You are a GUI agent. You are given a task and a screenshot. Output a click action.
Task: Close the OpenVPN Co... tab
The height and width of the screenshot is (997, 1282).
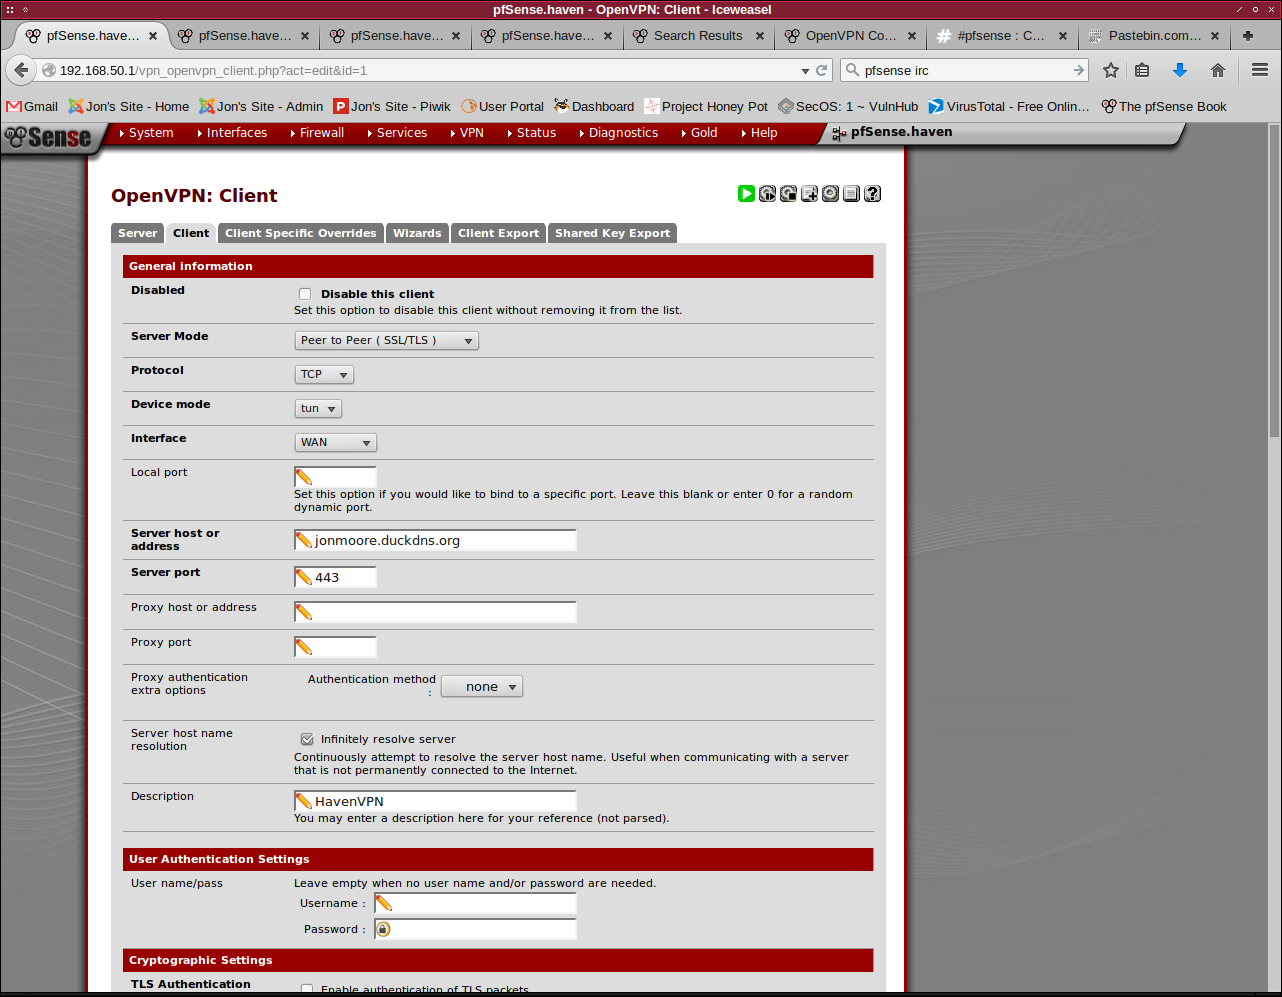(912, 36)
